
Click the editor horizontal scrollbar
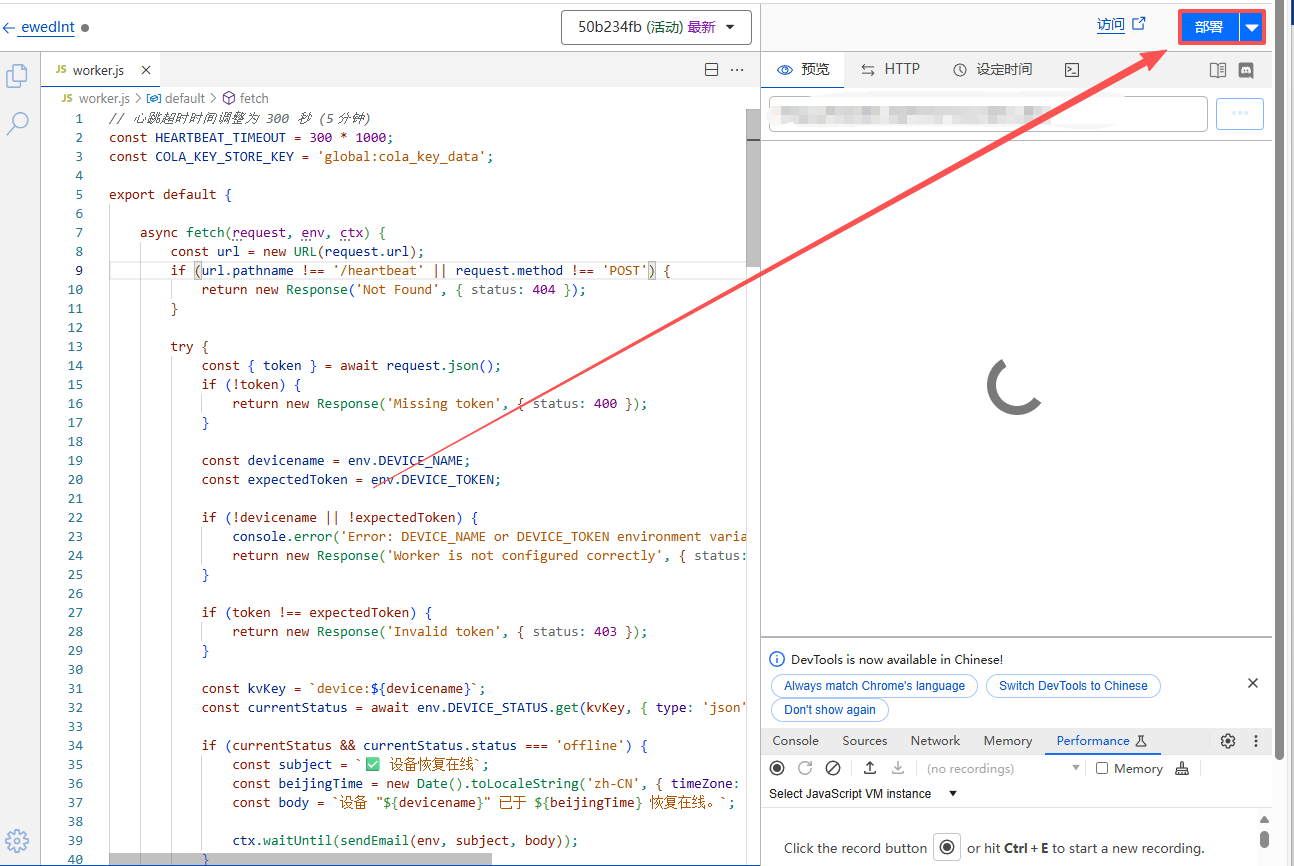click(300, 859)
